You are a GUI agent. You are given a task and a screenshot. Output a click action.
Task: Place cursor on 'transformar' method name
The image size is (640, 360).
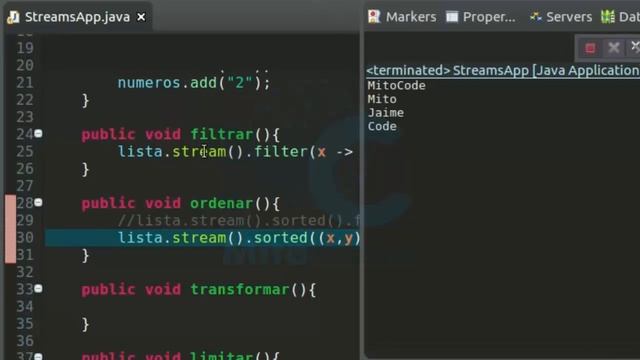[x=240, y=289]
